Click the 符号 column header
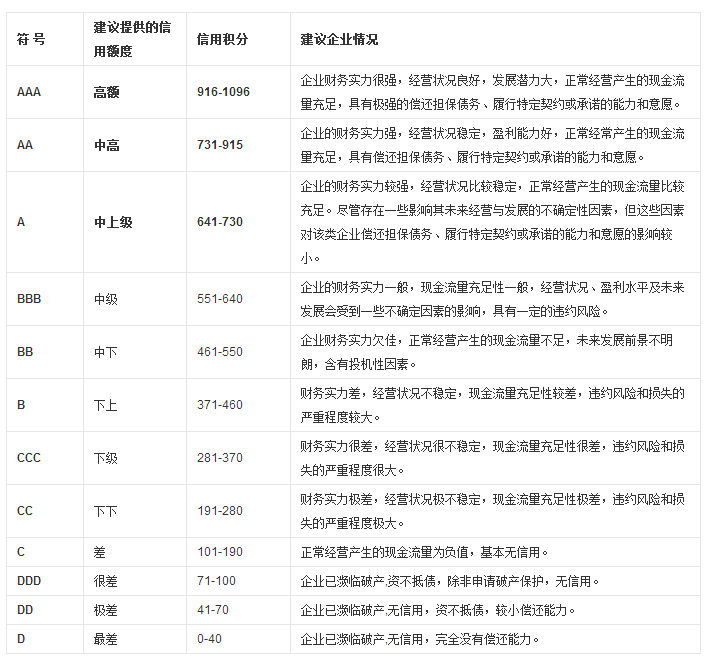The image size is (708, 659). (x=31, y=39)
